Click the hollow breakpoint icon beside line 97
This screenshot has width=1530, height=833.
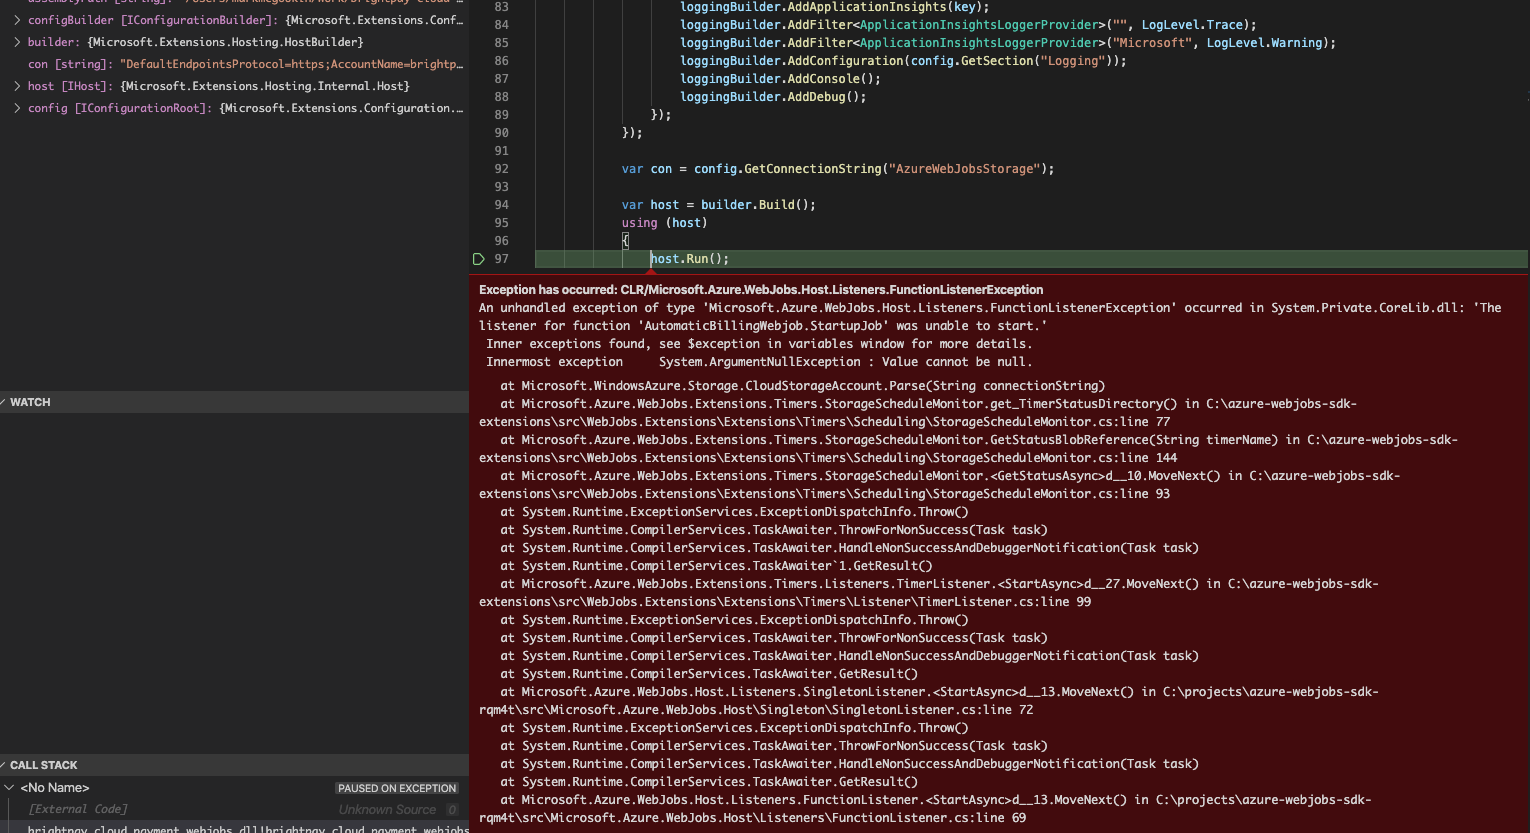[478, 258]
